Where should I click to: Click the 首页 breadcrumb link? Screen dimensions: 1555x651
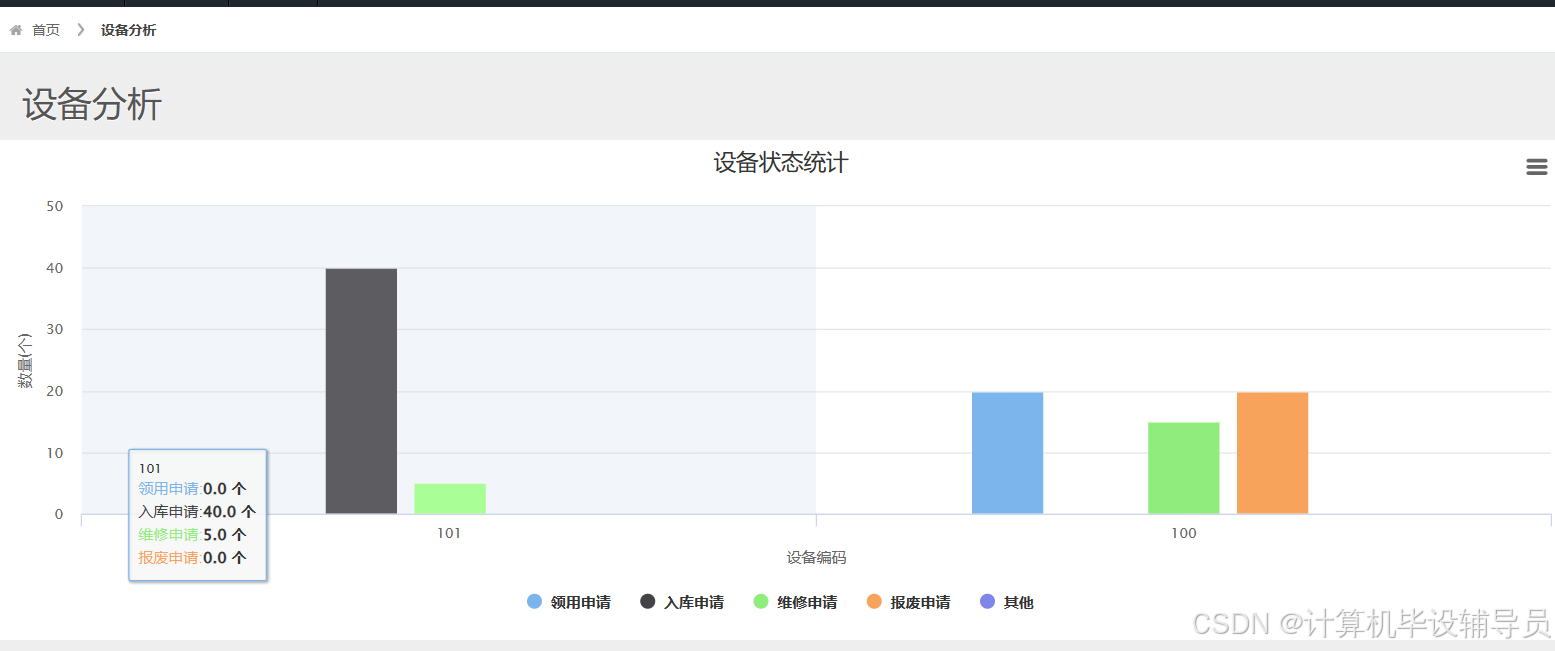pos(44,30)
